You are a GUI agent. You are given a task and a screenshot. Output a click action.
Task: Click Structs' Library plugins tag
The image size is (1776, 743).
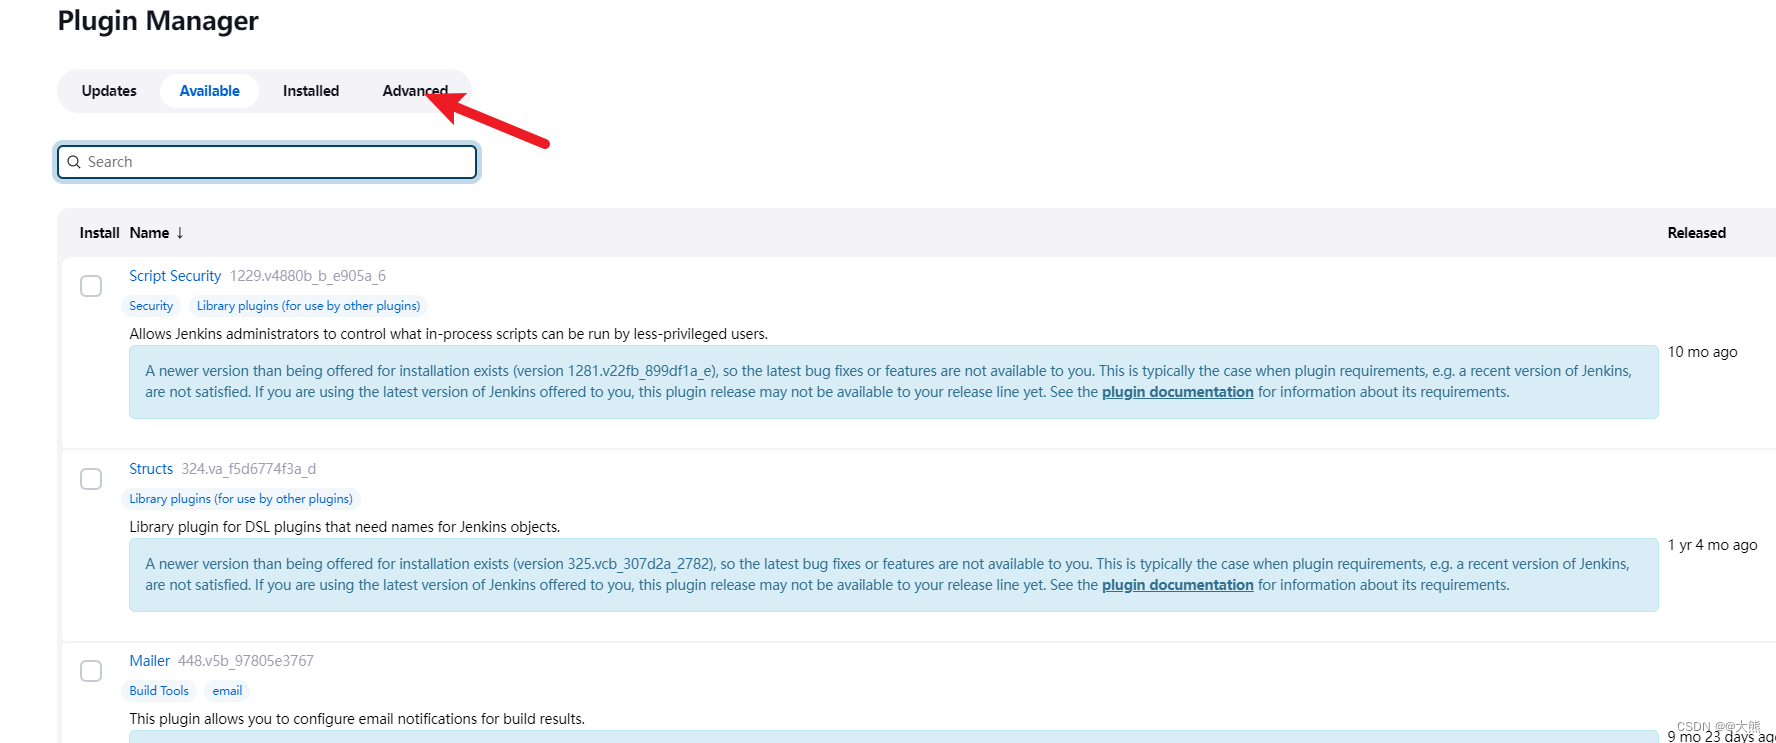click(241, 499)
